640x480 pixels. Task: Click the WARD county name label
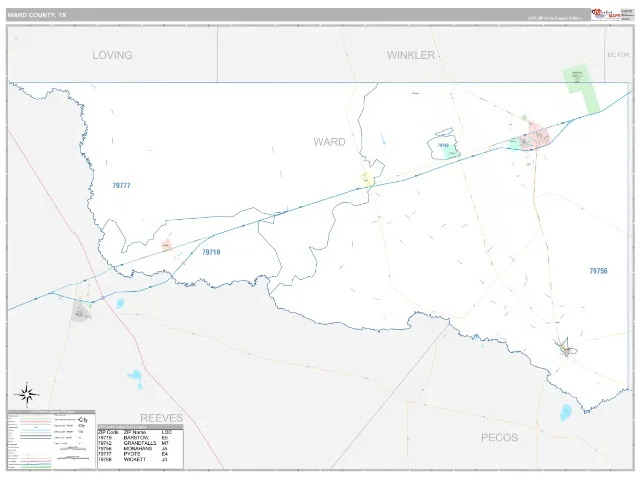[329, 142]
